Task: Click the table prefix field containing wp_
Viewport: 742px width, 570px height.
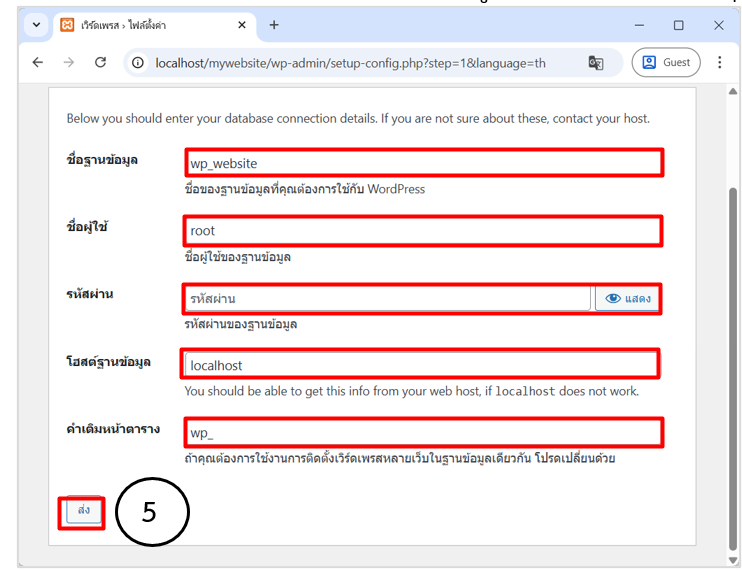Action: [x=423, y=433]
